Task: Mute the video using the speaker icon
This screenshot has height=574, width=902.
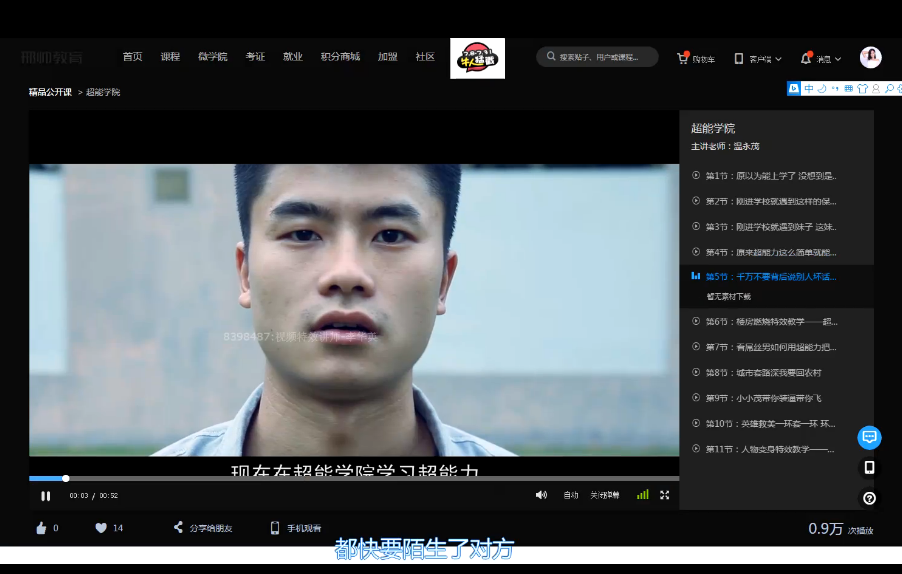Action: pos(541,495)
